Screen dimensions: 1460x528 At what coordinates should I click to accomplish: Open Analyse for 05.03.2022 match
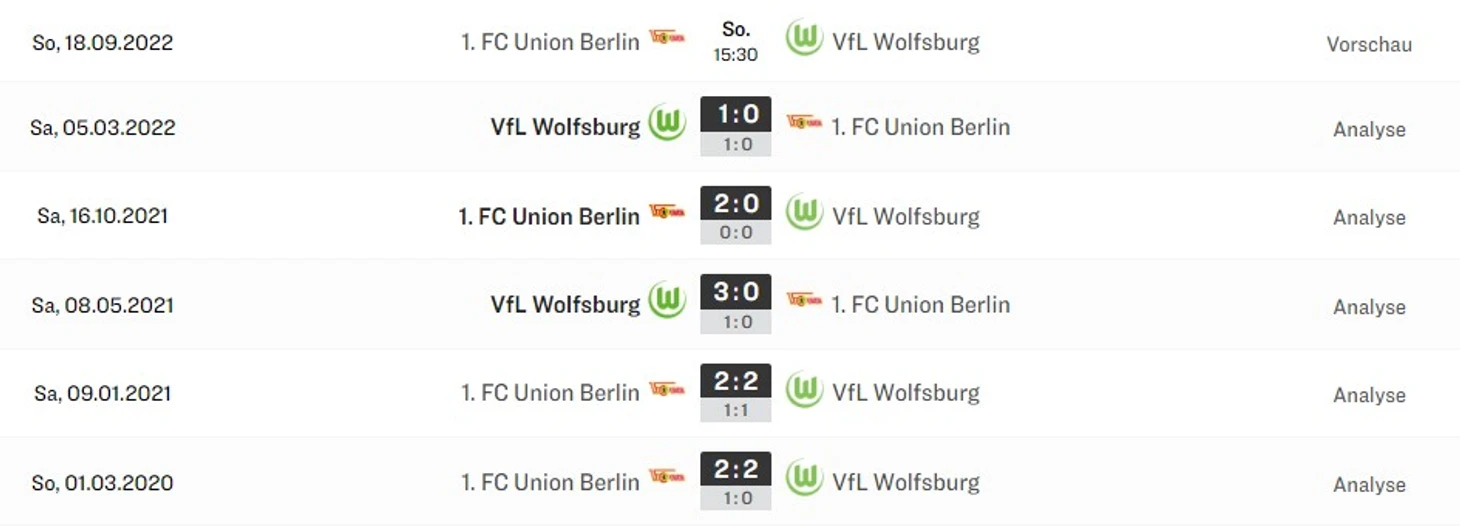click(x=1369, y=130)
